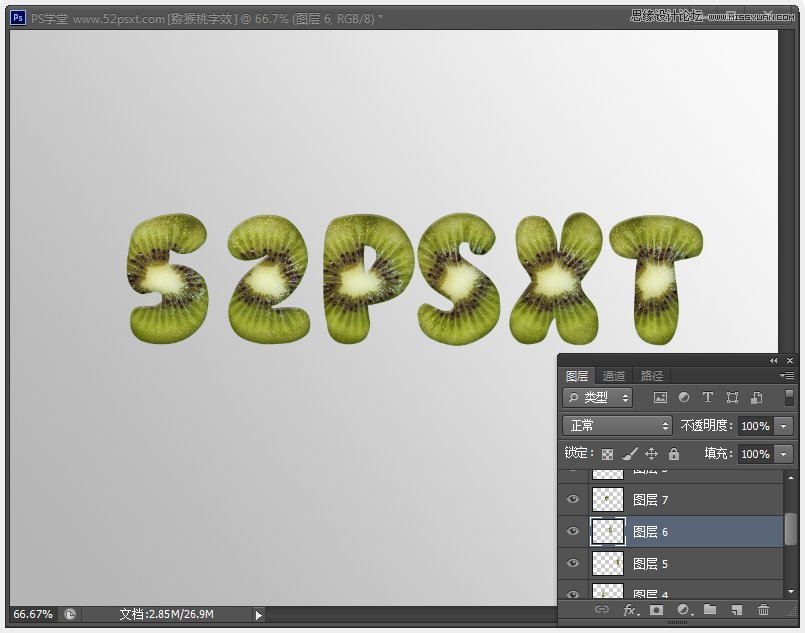Viewport: 805px width, 633px height.
Task: Add a layer mask
Action: coord(657,610)
